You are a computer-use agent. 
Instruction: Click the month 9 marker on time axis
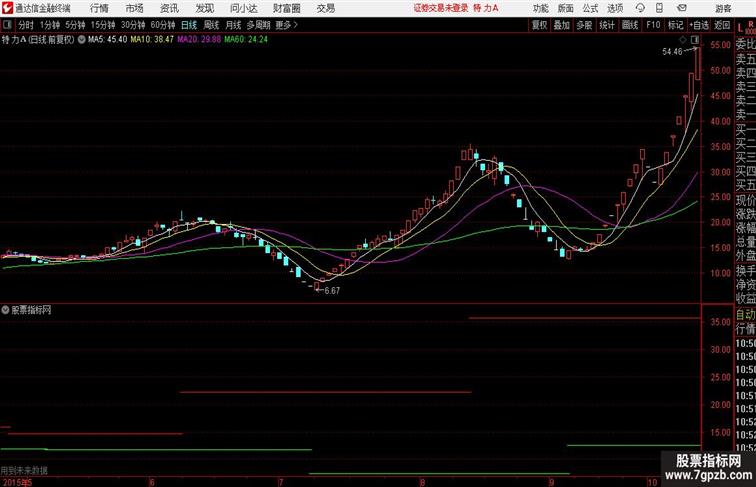click(551, 482)
